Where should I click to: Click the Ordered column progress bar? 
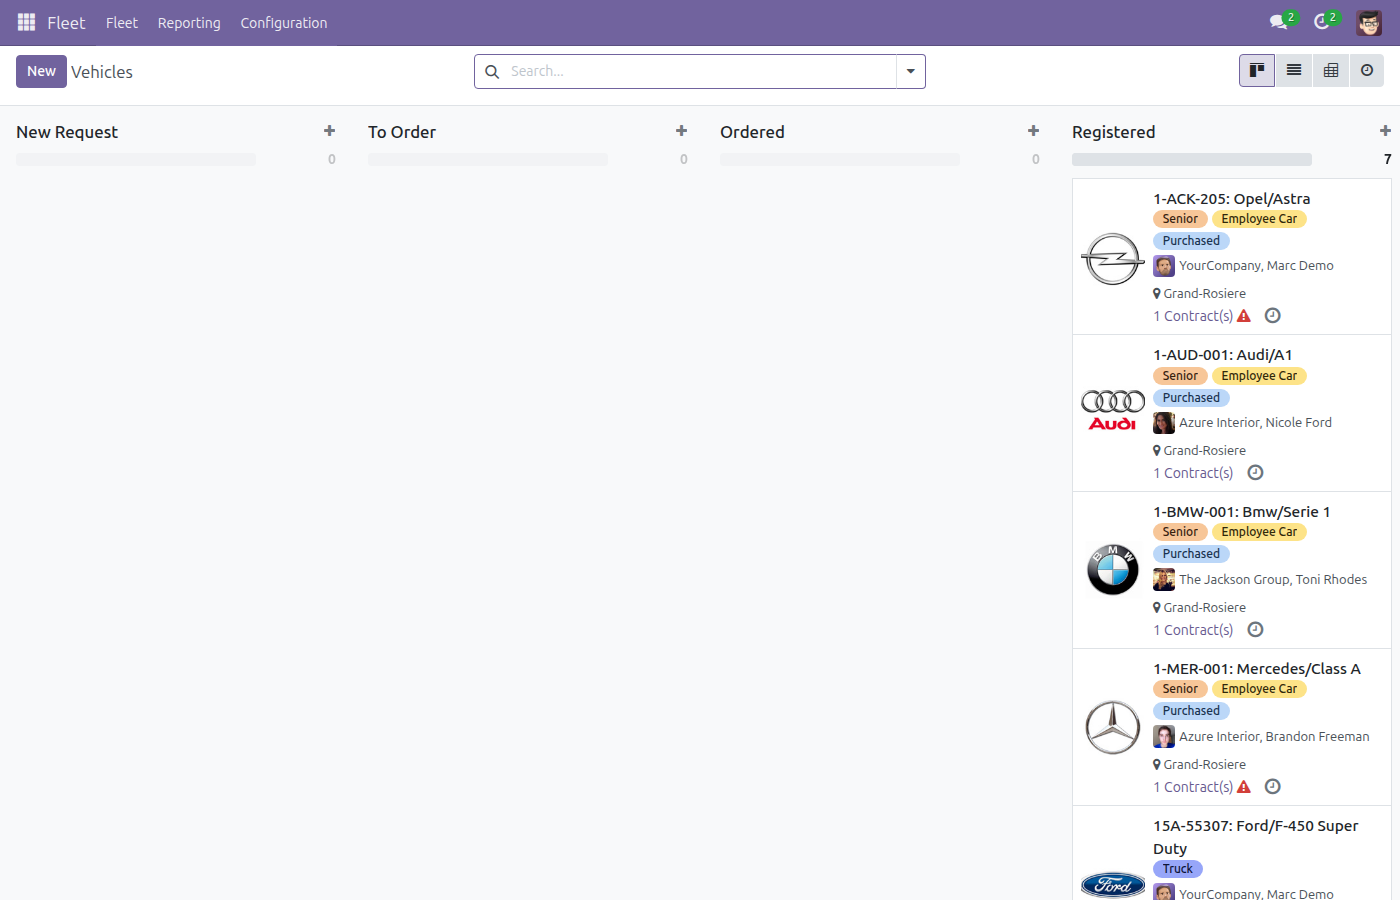pos(840,159)
